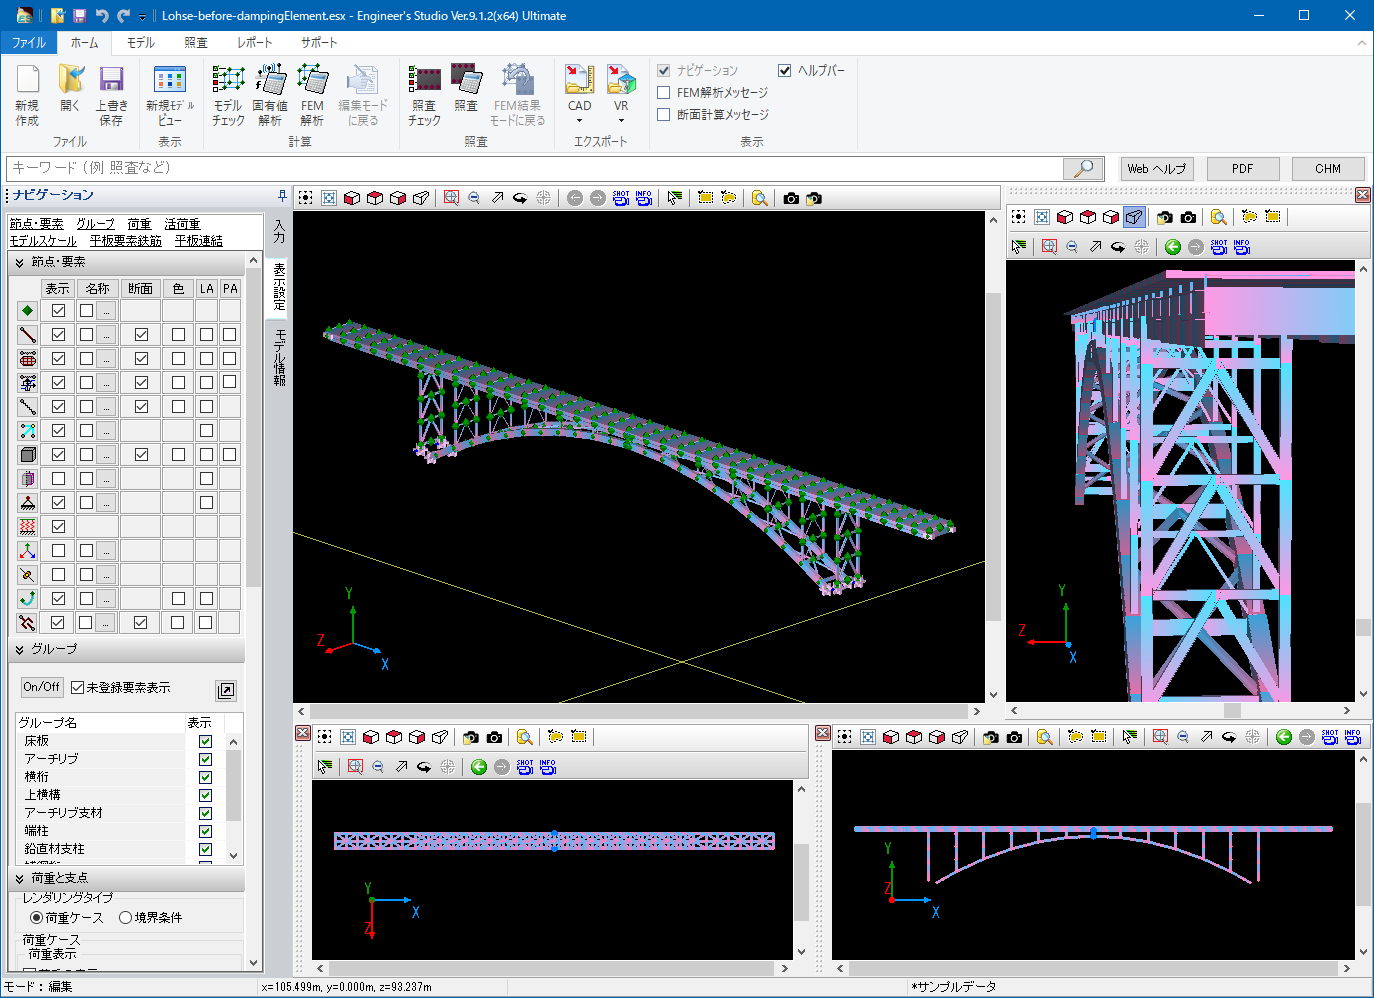Viewport: 1374px width, 998px height.
Task: Open the PDF help button
Action: pos(1242,169)
